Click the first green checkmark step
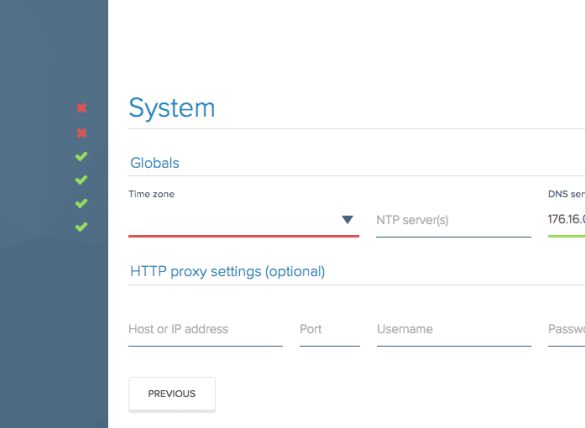 (x=81, y=156)
